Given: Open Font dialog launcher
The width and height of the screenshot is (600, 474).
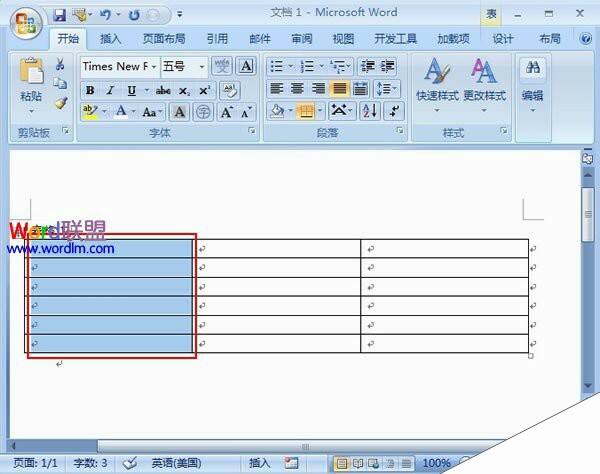Looking at the screenshot, I should point(251,131).
